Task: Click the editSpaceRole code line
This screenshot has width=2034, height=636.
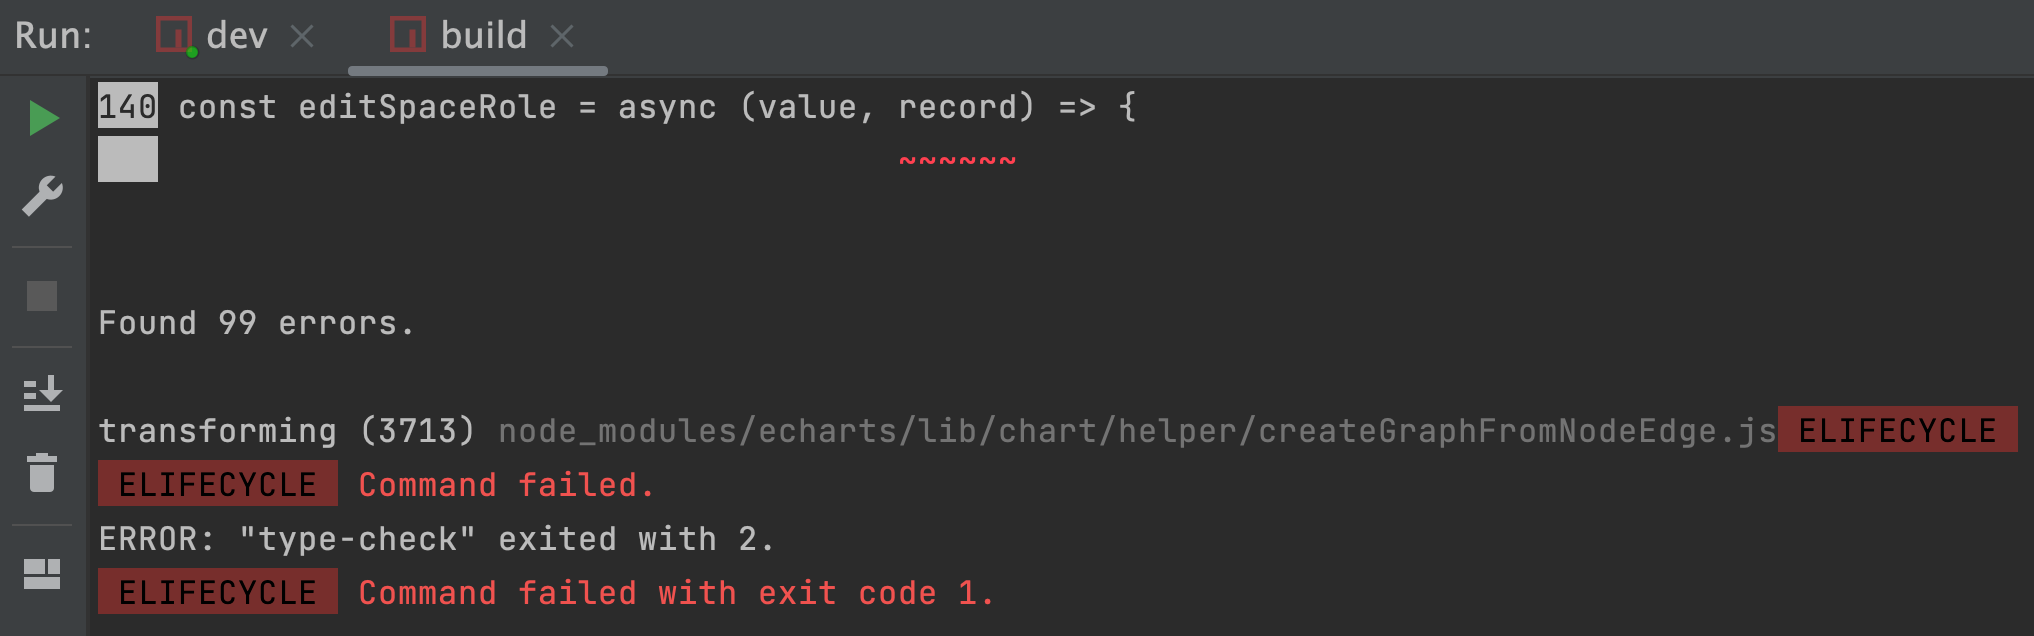Action: pyautogui.click(x=656, y=107)
